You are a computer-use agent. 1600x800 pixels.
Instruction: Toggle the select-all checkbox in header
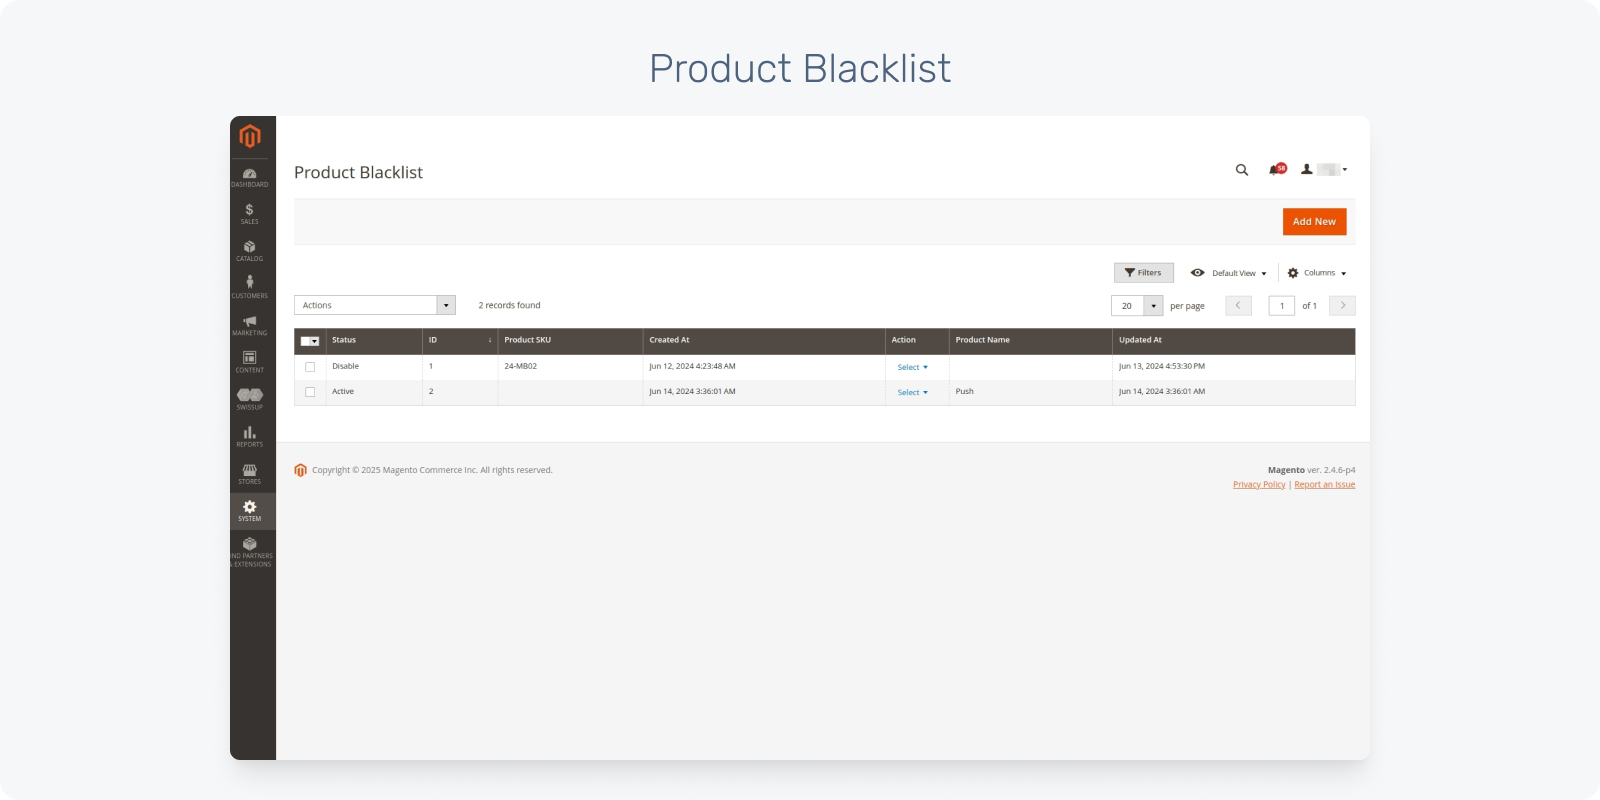tap(307, 341)
